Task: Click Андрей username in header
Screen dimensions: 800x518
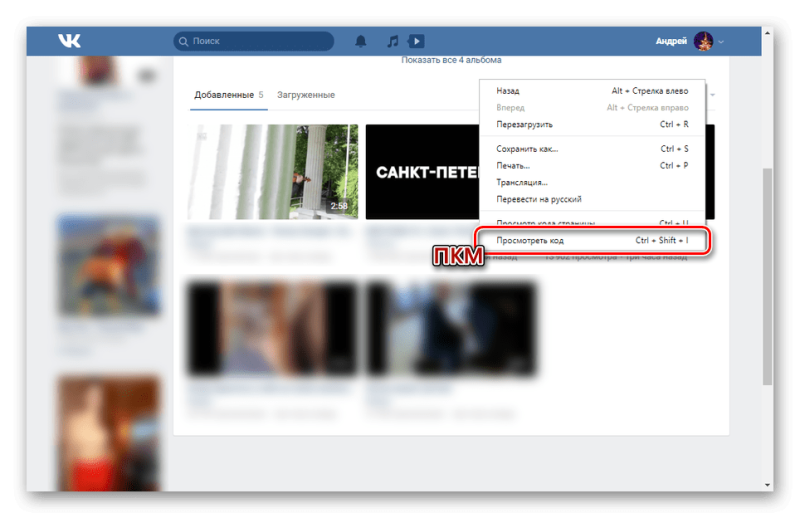Action: [671, 41]
